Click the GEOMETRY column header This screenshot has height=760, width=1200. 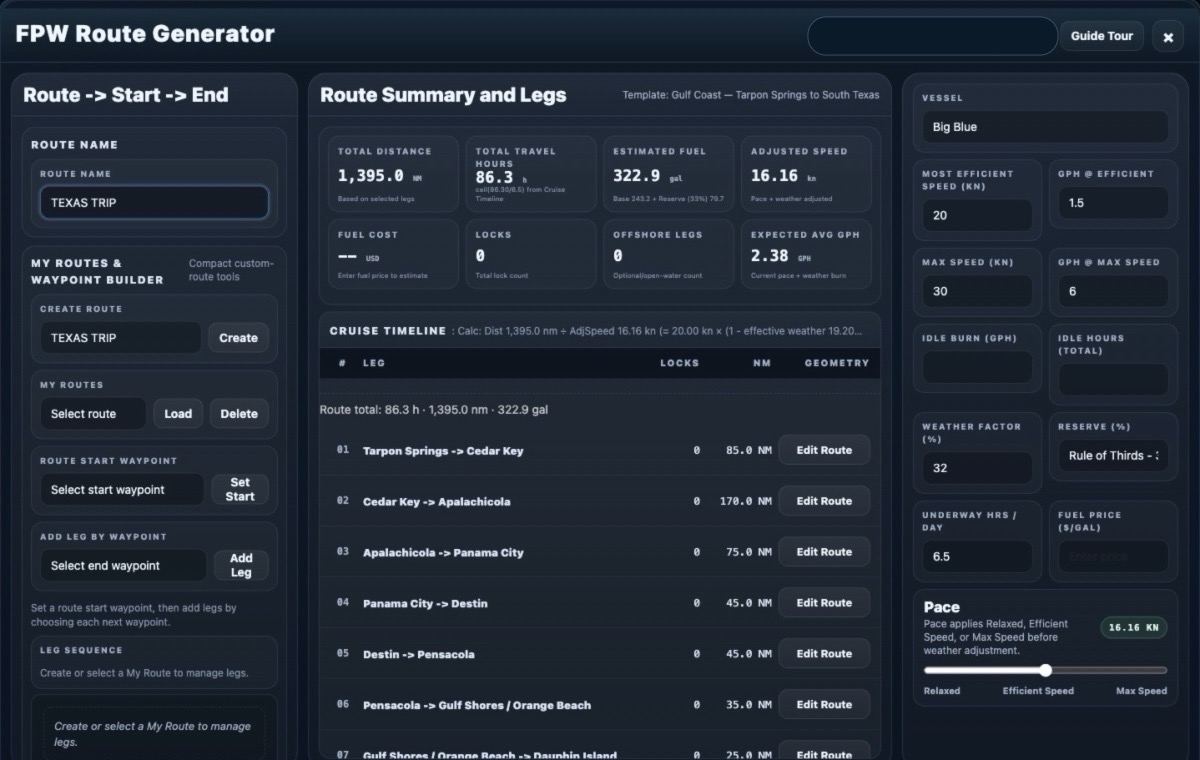[x=837, y=363]
